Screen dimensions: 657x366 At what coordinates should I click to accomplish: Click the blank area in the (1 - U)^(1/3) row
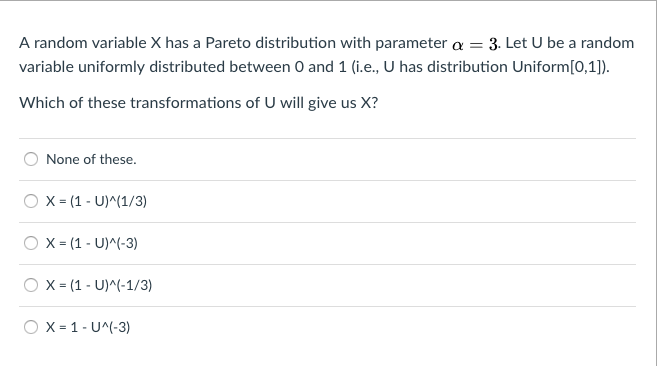tap(392, 201)
